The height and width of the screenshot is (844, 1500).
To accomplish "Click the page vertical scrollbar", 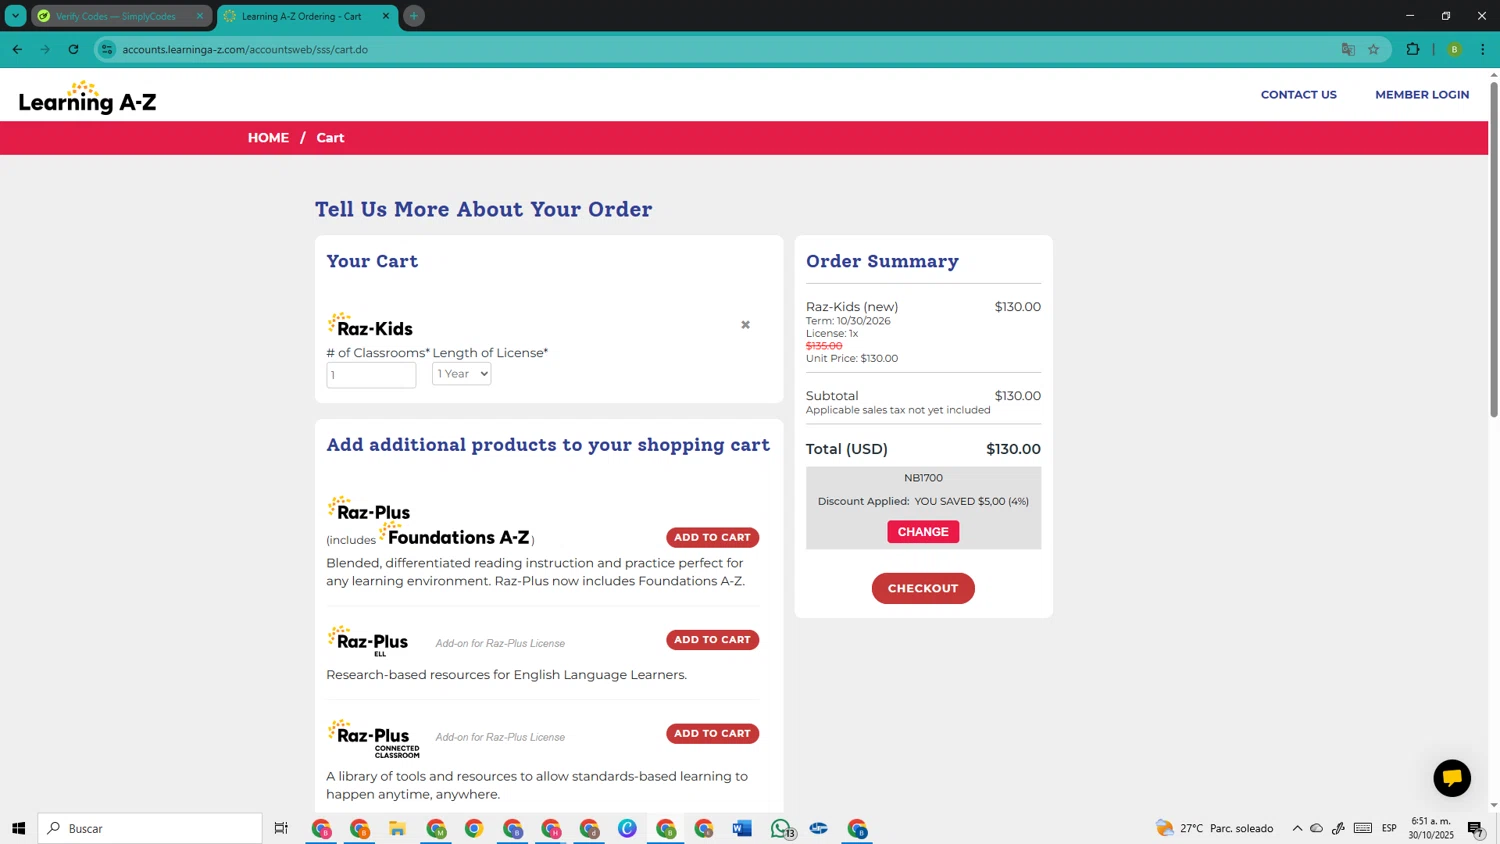I will click(1494, 250).
